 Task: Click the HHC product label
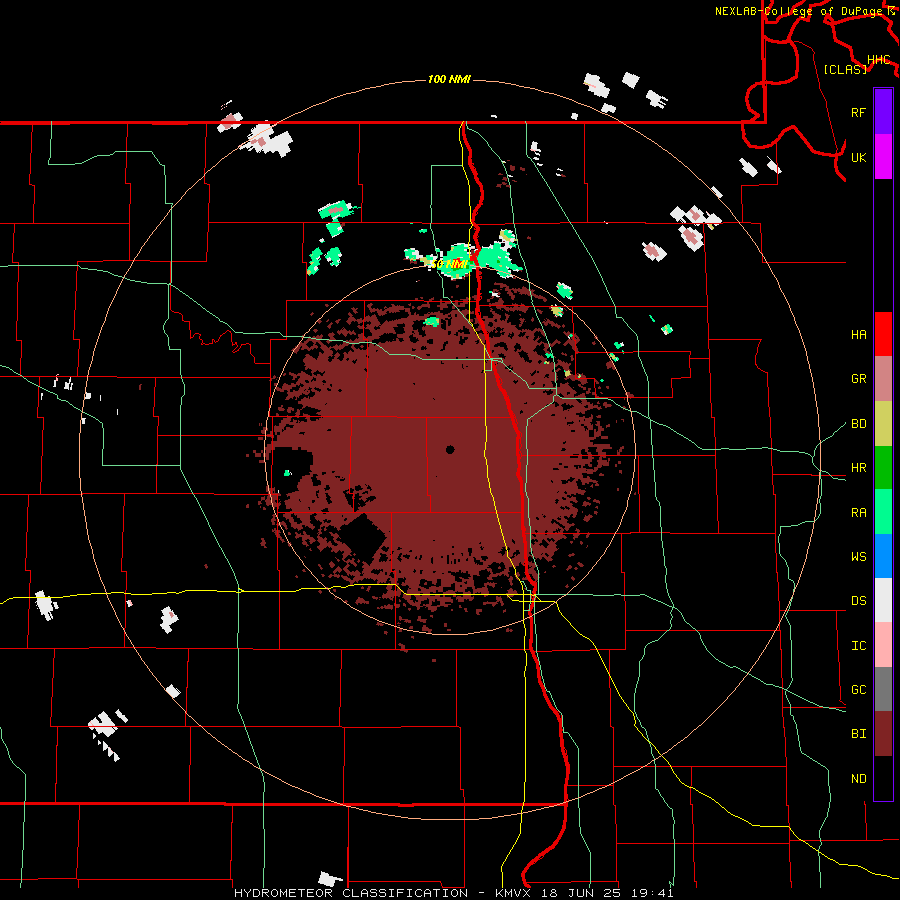click(878, 60)
